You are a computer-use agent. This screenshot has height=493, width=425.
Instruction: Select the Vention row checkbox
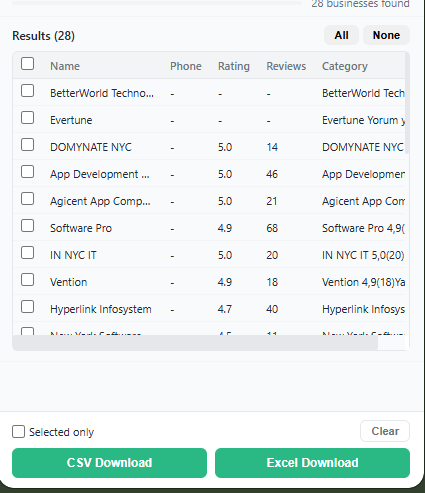click(x=27, y=280)
